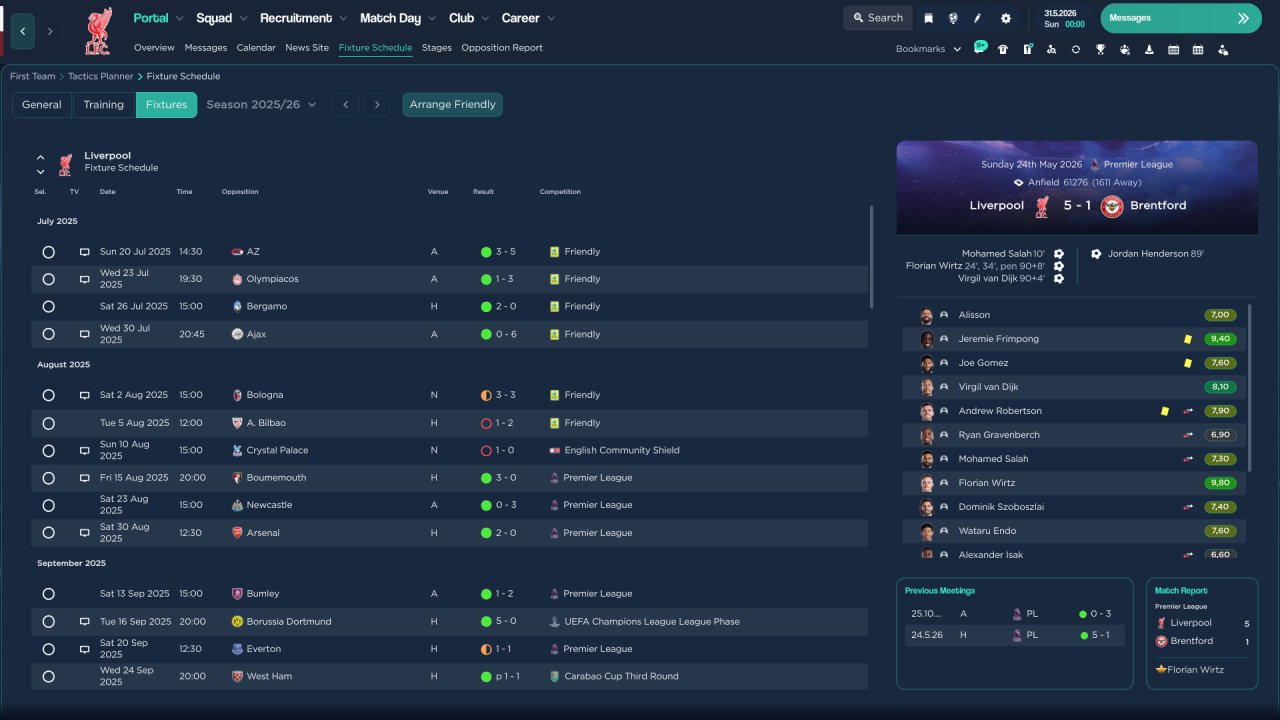Open the Club dropdown menu
The height and width of the screenshot is (720, 1280).
coord(469,18)
